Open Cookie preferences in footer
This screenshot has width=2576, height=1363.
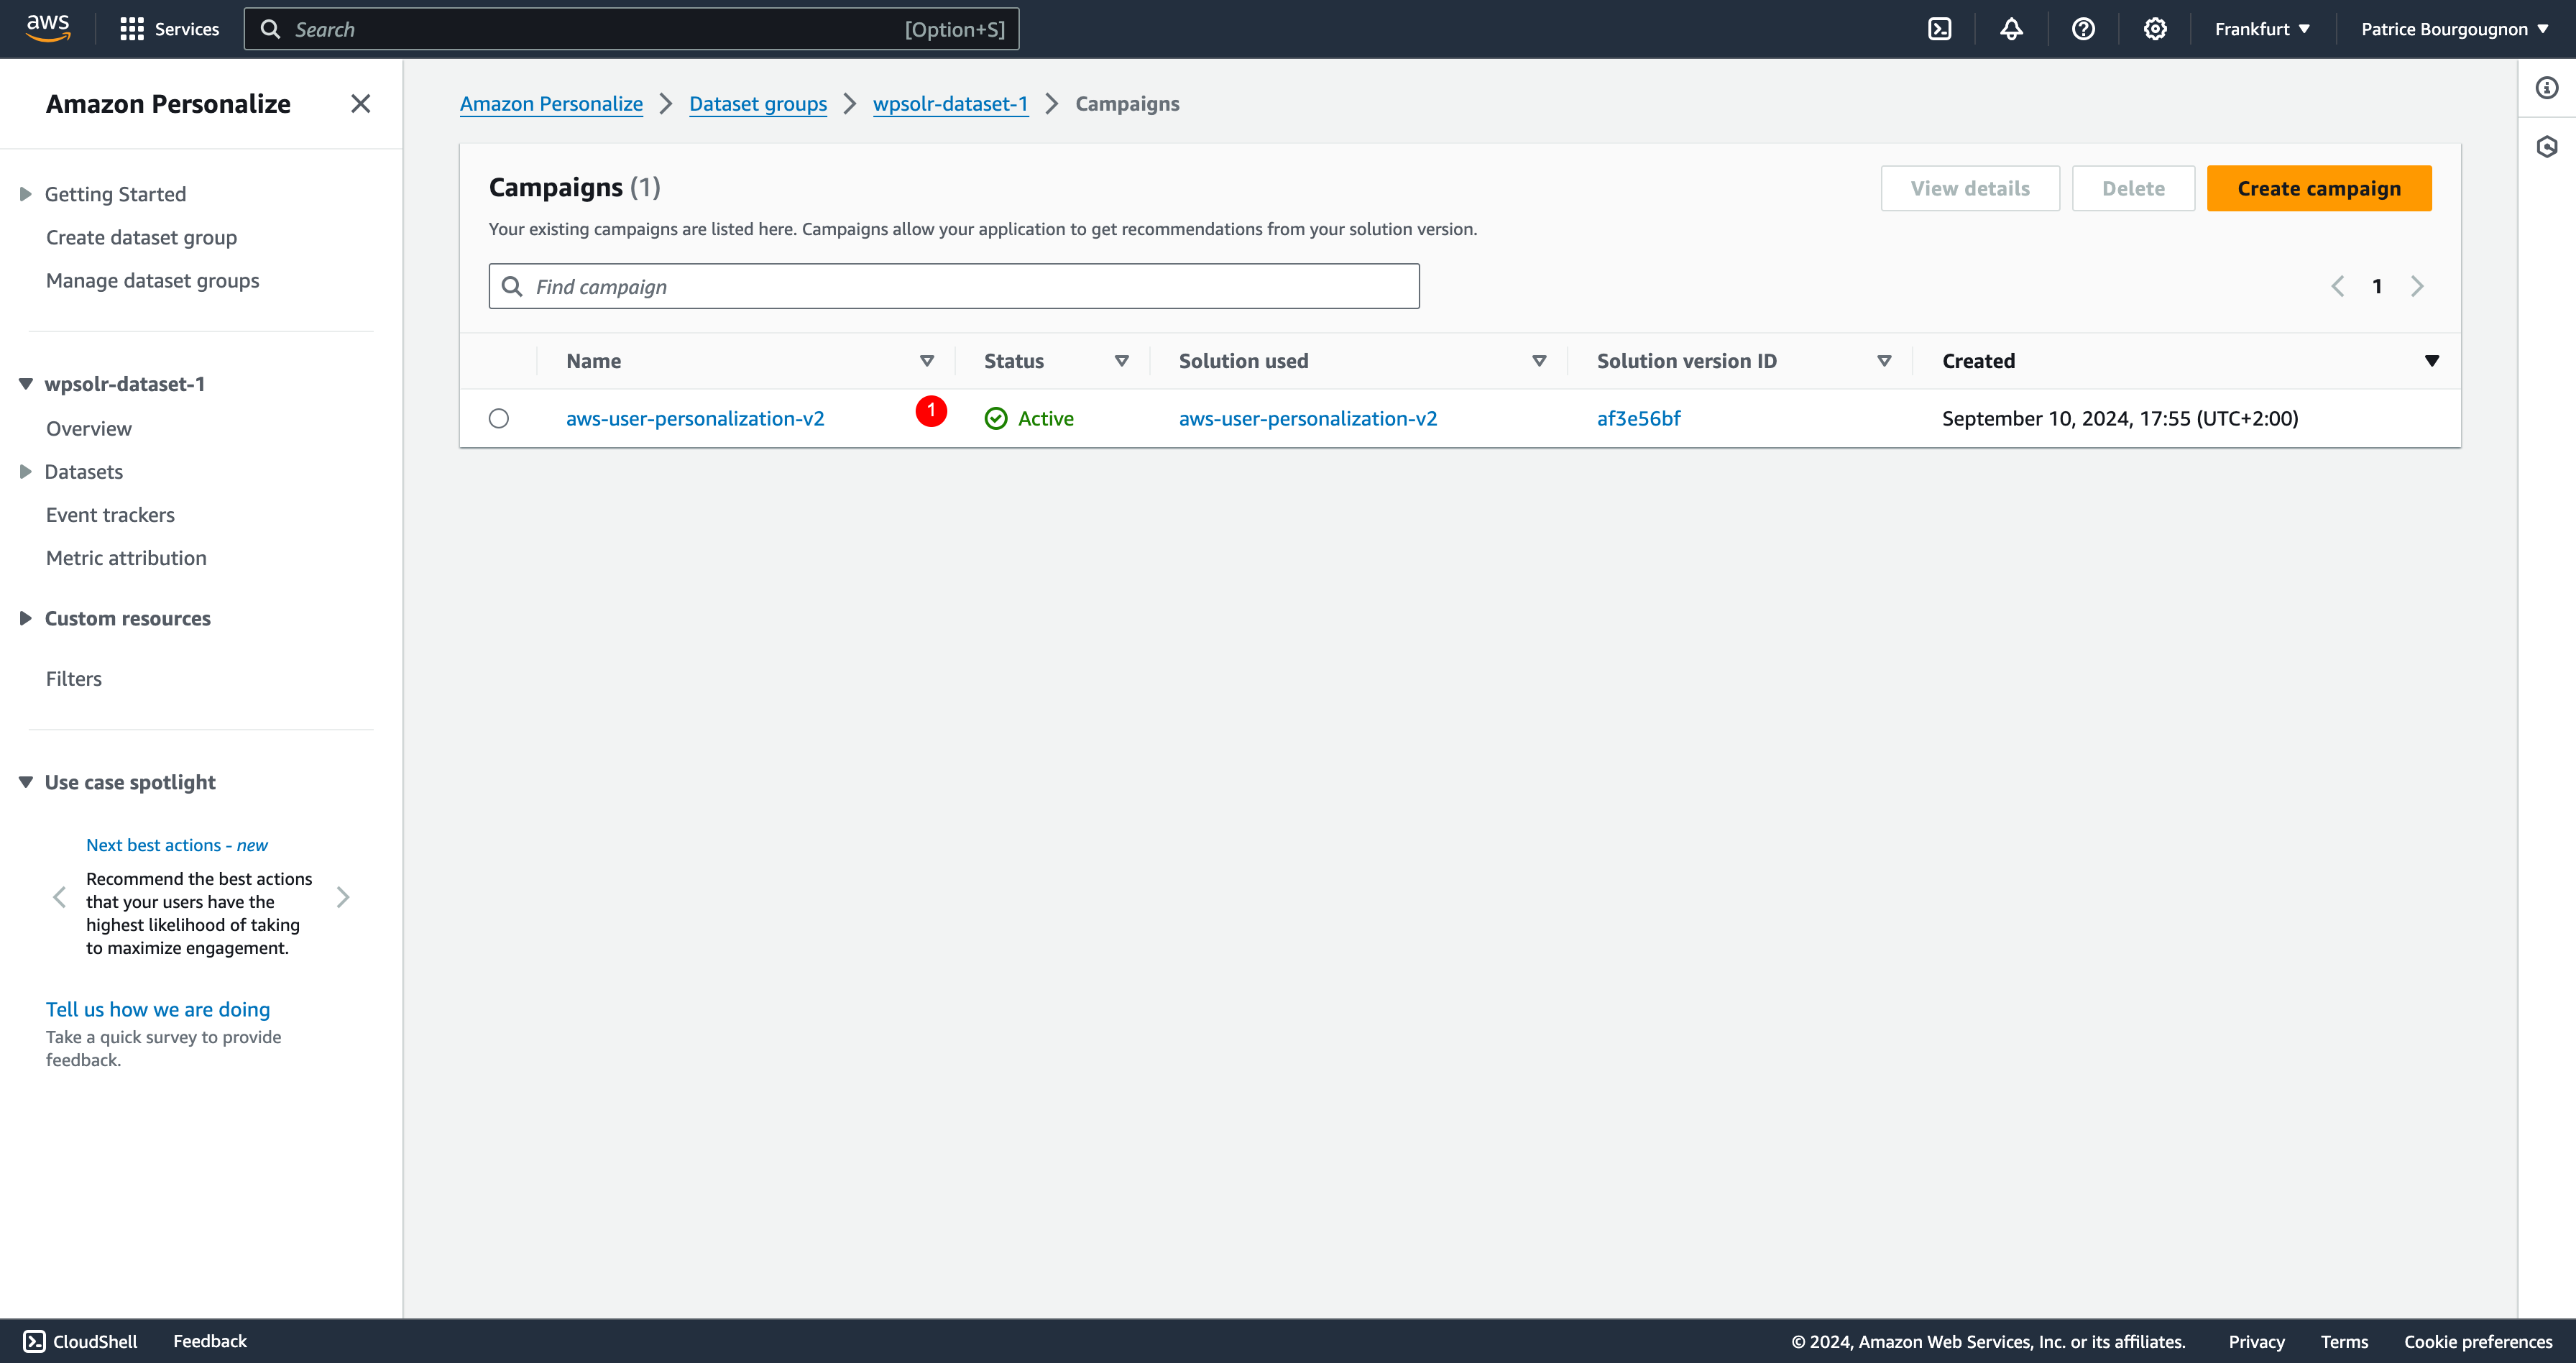pos(2478,1342)
